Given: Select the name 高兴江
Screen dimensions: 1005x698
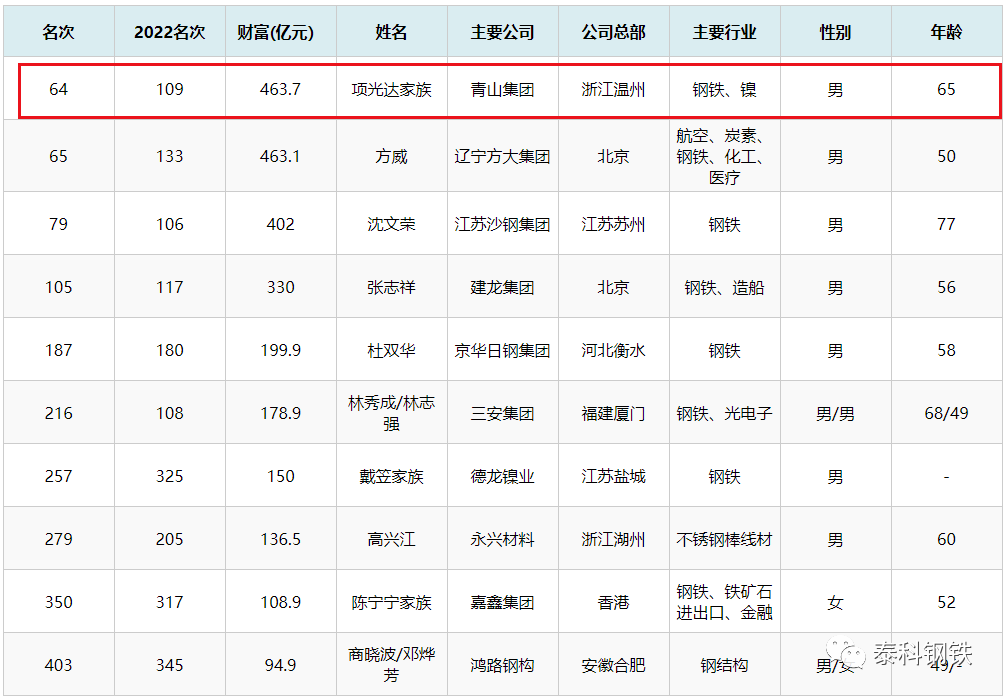Looking at the screenshot, I should [392, 539].
